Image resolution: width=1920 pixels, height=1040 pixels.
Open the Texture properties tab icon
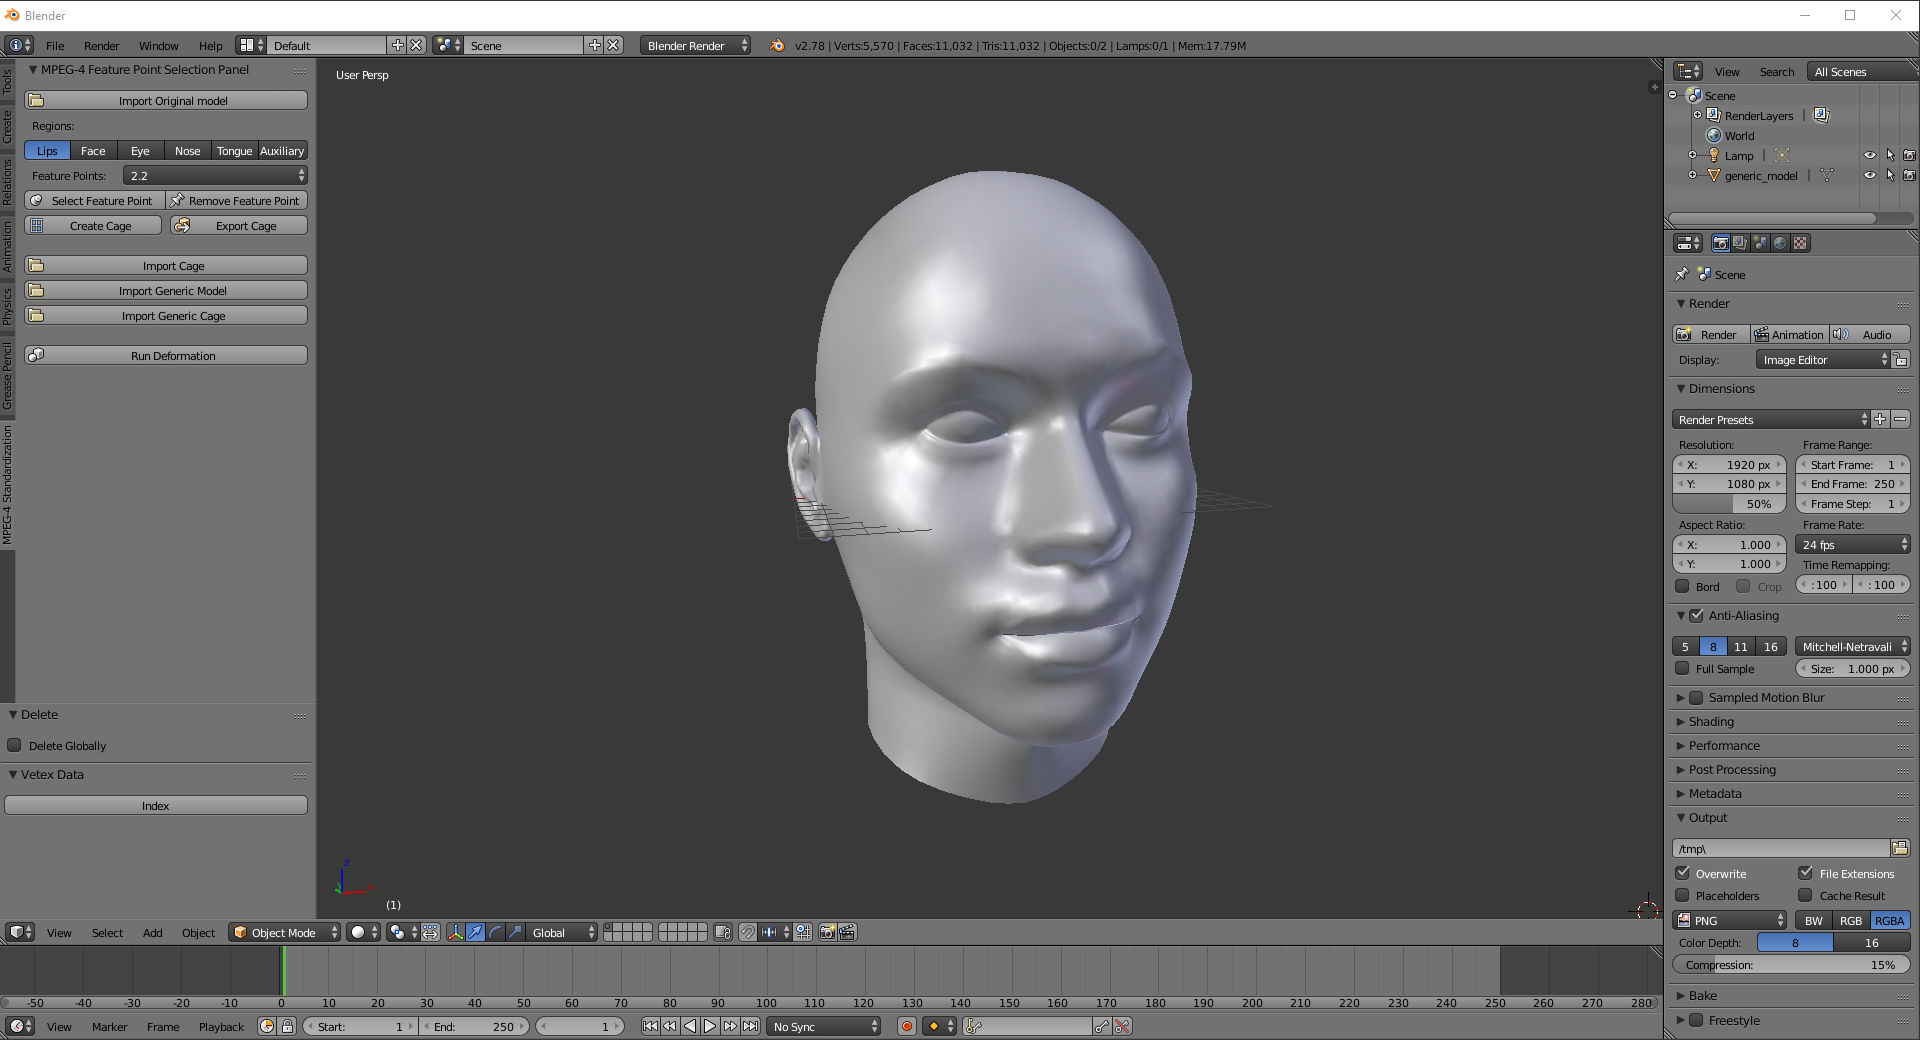click(1800, 243)
